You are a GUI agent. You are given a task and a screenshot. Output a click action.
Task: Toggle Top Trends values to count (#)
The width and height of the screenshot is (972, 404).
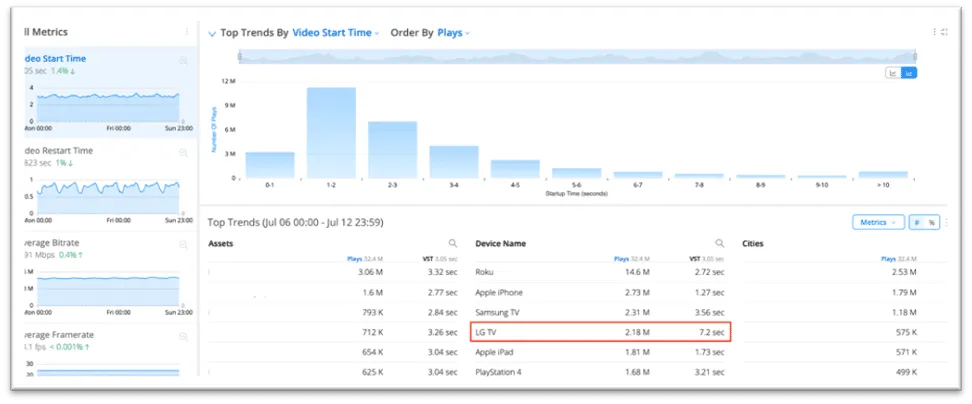pos(917,222)
